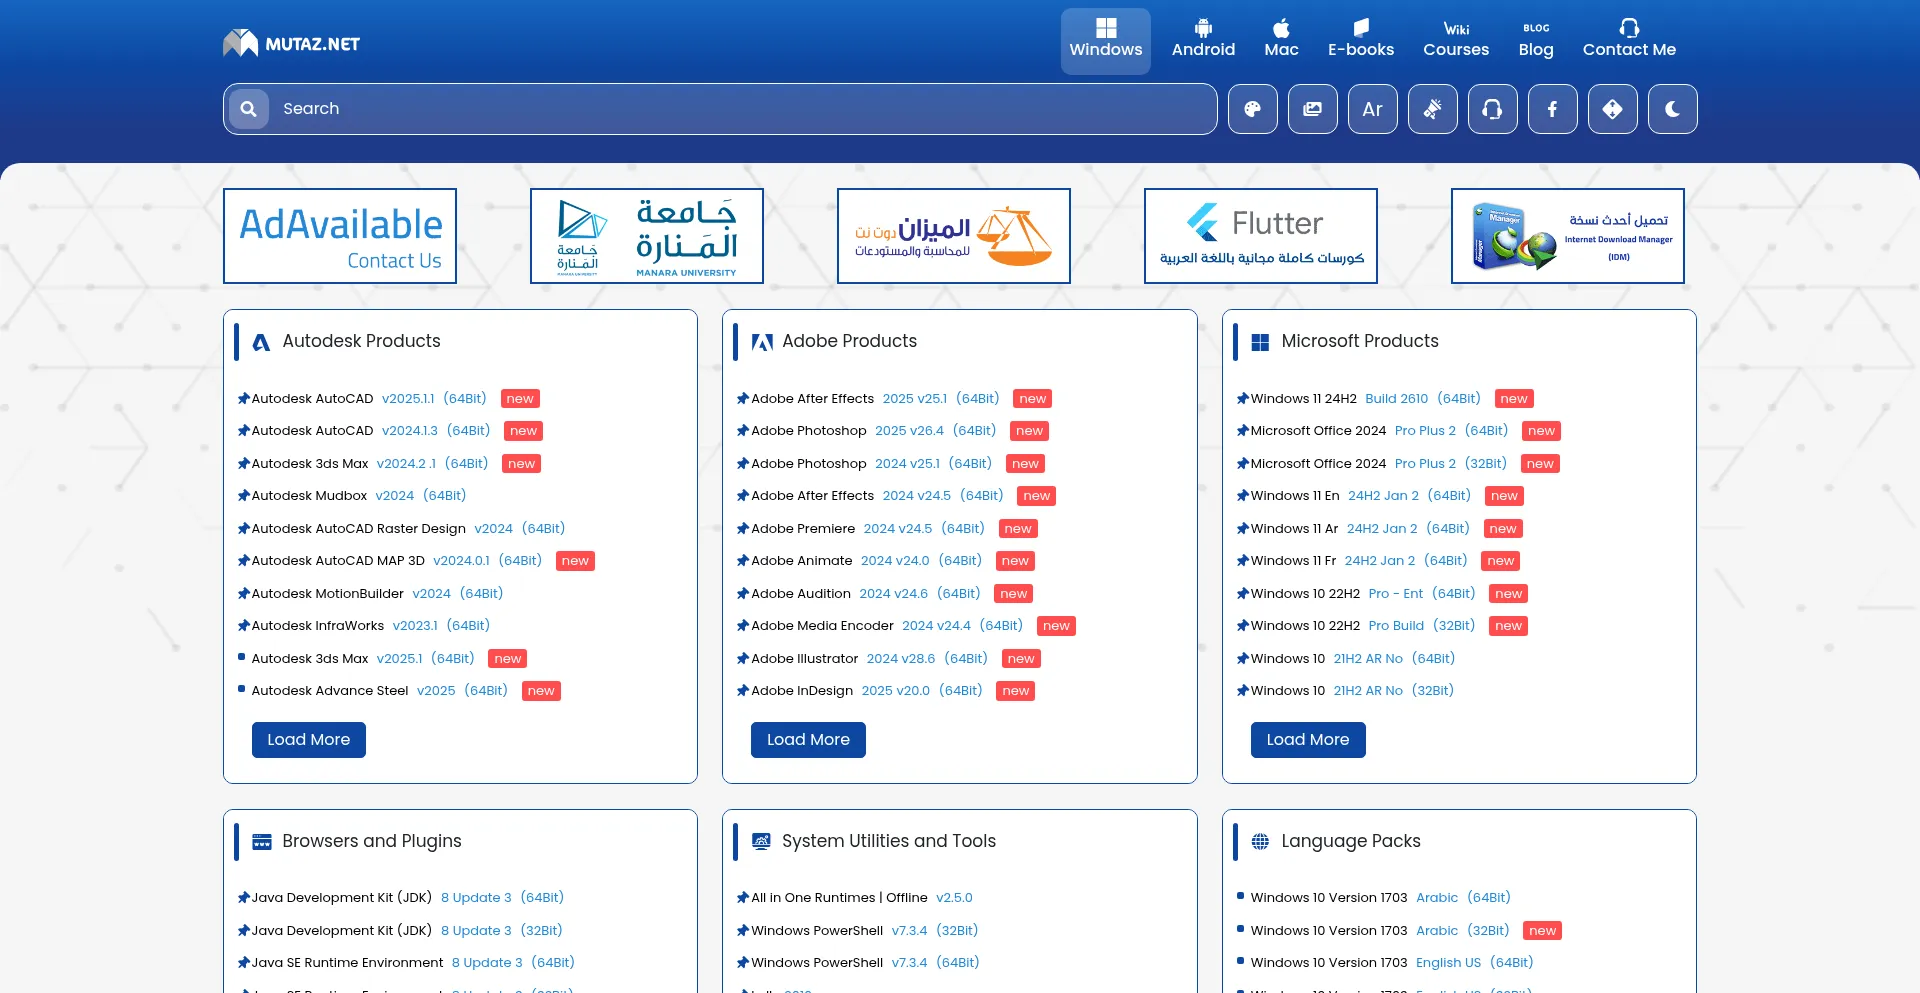Open Windows 10 Version 1703 Arabic 64Bit

pyautogui.click(x=1381, y=898)
